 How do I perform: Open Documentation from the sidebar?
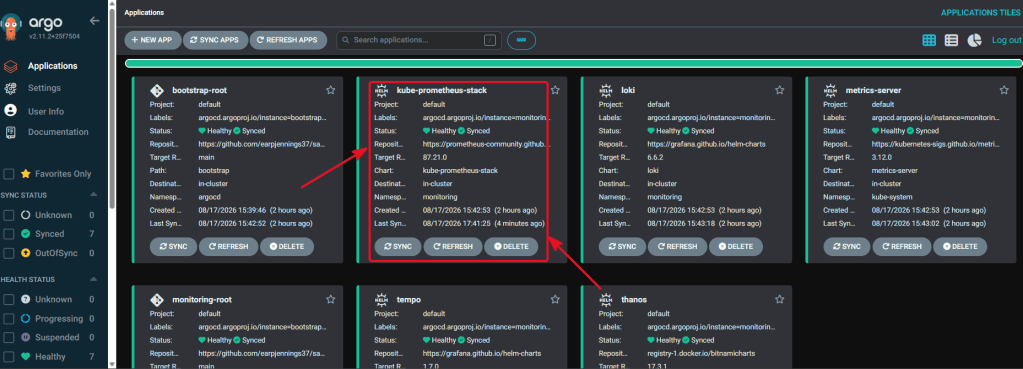coord(58,132)
